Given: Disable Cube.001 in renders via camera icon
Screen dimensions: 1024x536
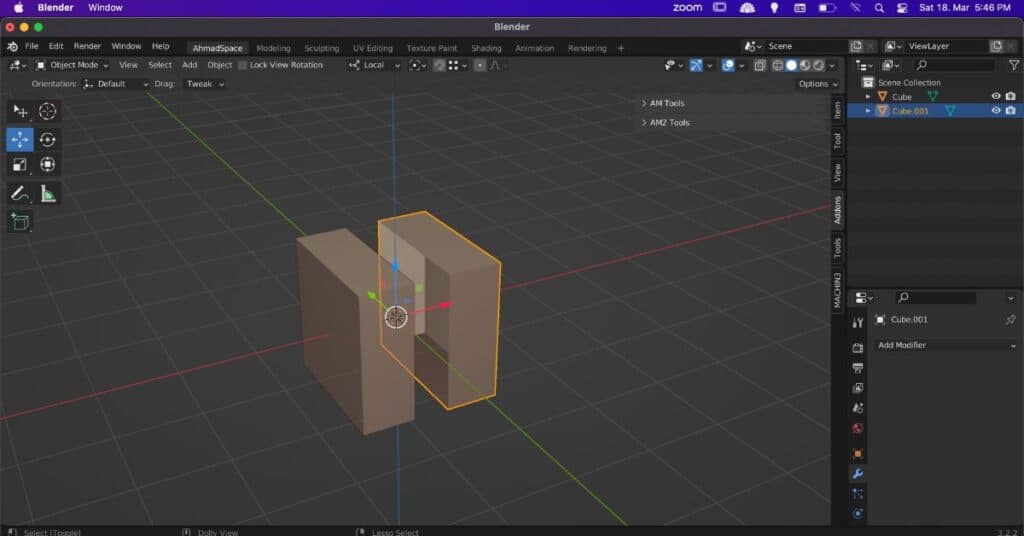Looking at the screenshot, I should click(1010, 111).
